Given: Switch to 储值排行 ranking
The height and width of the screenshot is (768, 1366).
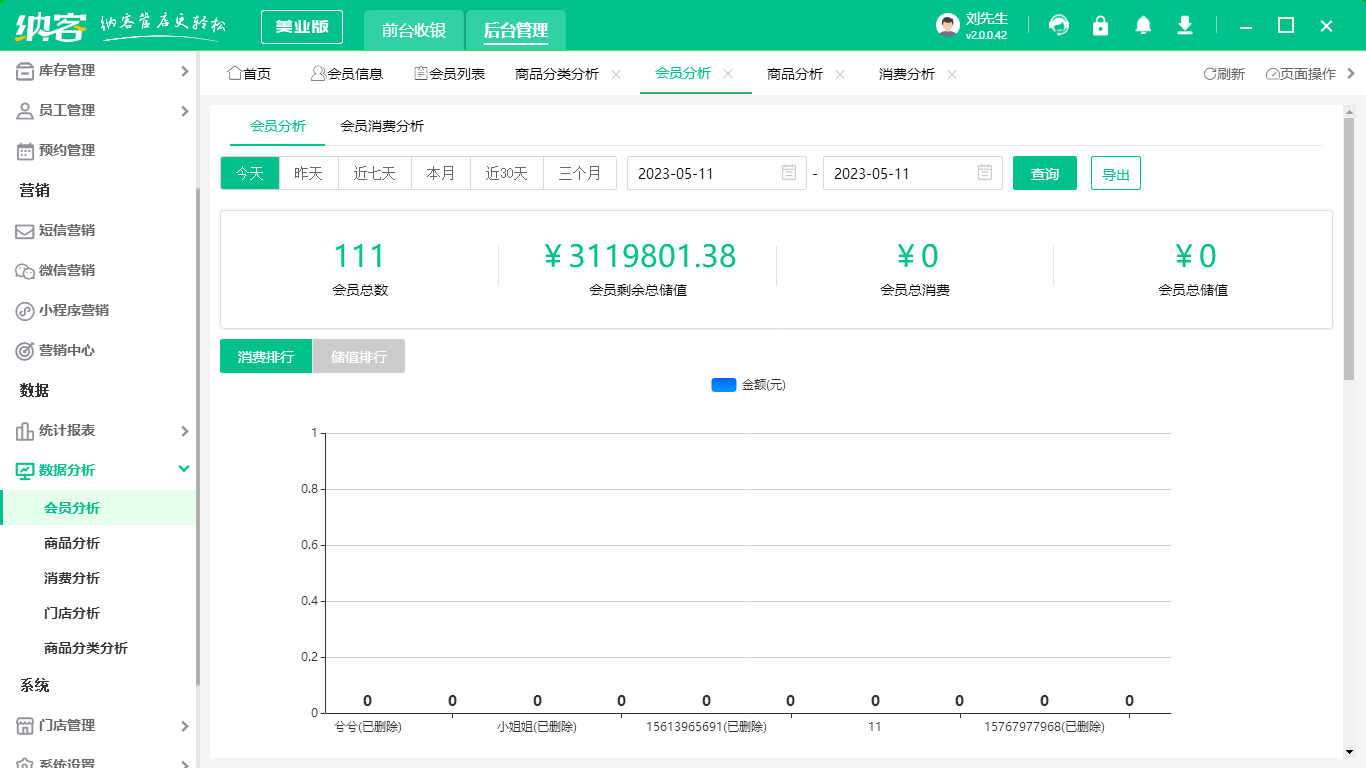Looking at the screenshot, I should pyautogui.click(x=359, y=357).
